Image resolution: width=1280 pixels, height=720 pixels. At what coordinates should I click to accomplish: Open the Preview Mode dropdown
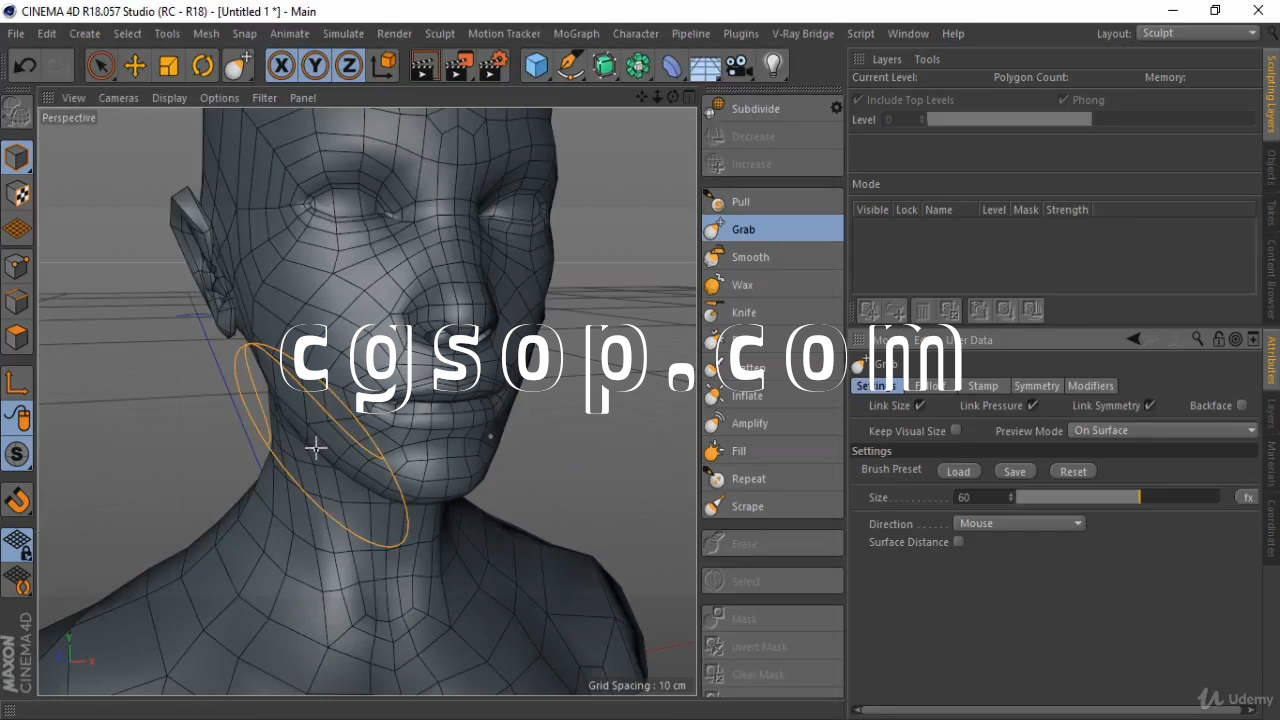coord(1163,431)
